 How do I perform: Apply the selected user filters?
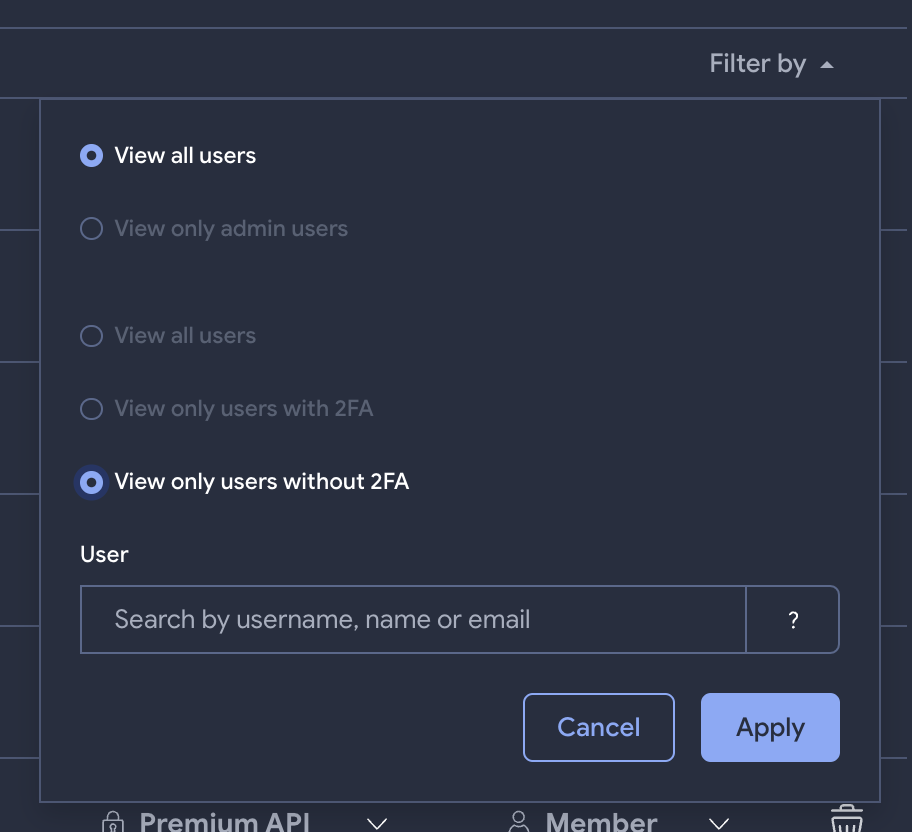(770, 727)
